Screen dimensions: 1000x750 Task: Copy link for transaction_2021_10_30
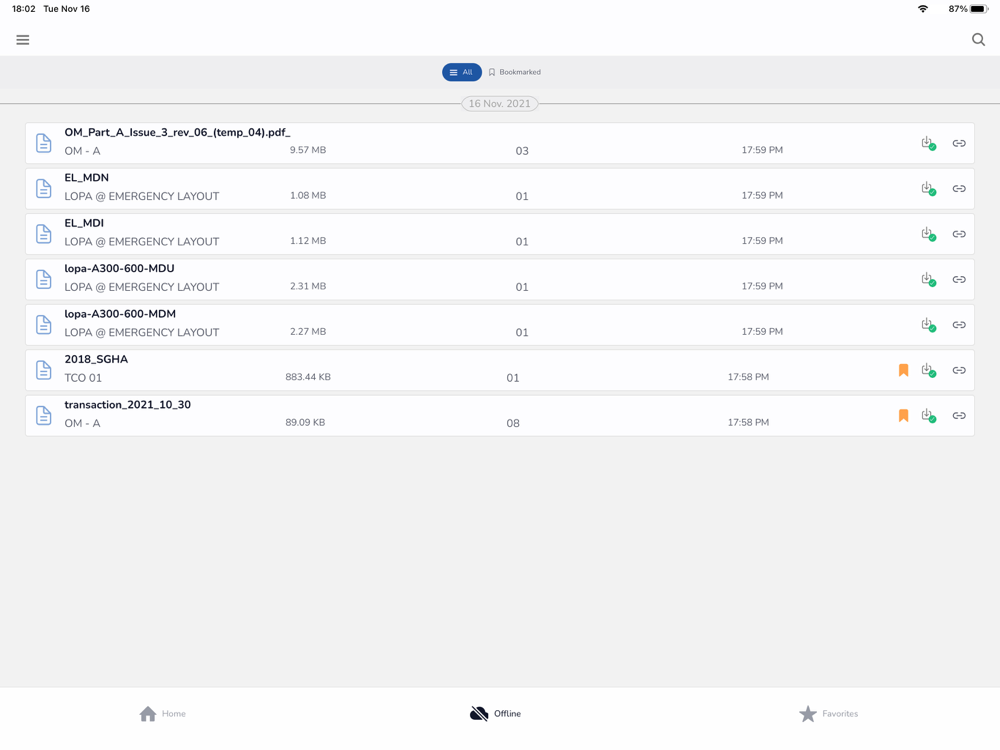959,416
